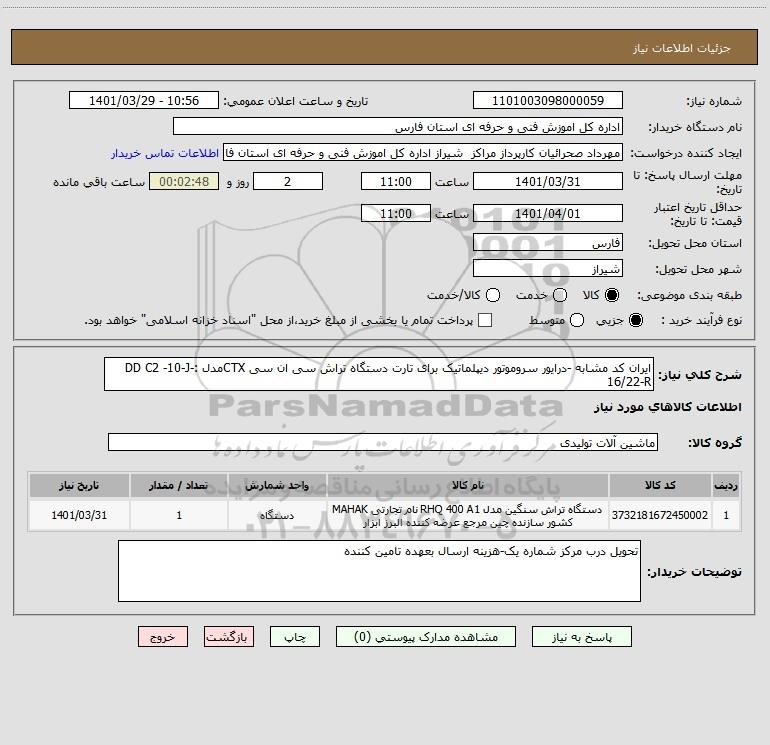The image size is (770, 745).
Task: Select the خدمت radio button
Action: click(x=560, y=295)
